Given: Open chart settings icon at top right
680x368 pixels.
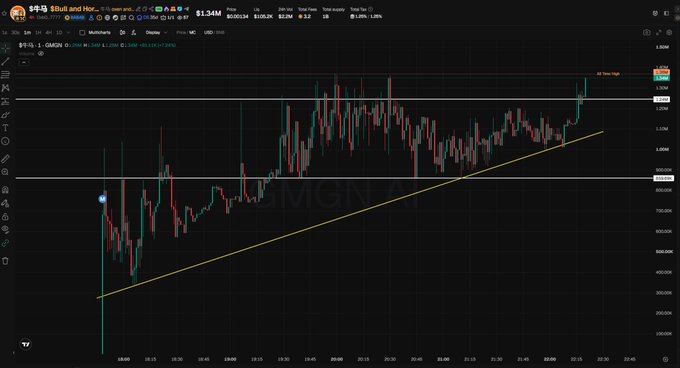Looking at the screenshot, I should coord(669,33).
